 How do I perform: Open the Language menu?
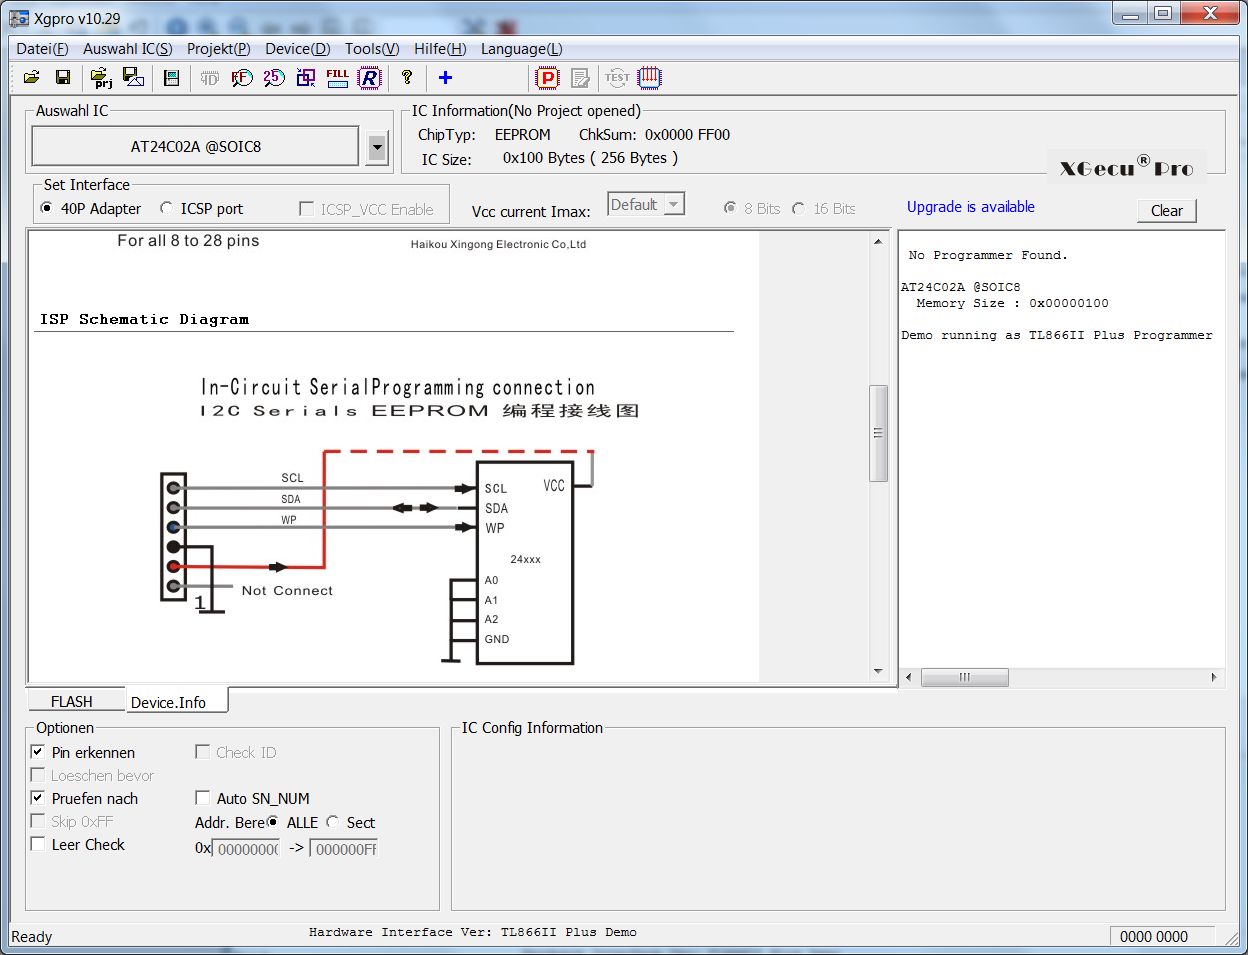point(521,48)
